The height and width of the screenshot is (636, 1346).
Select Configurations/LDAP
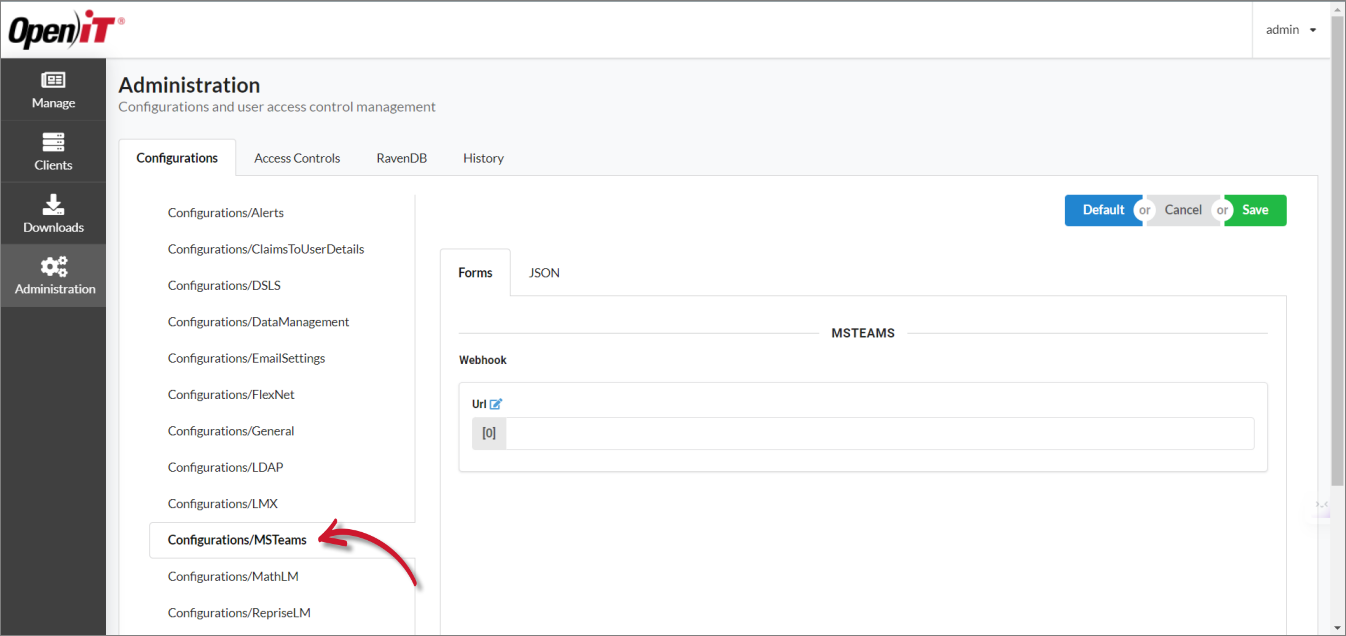[226, 467]
